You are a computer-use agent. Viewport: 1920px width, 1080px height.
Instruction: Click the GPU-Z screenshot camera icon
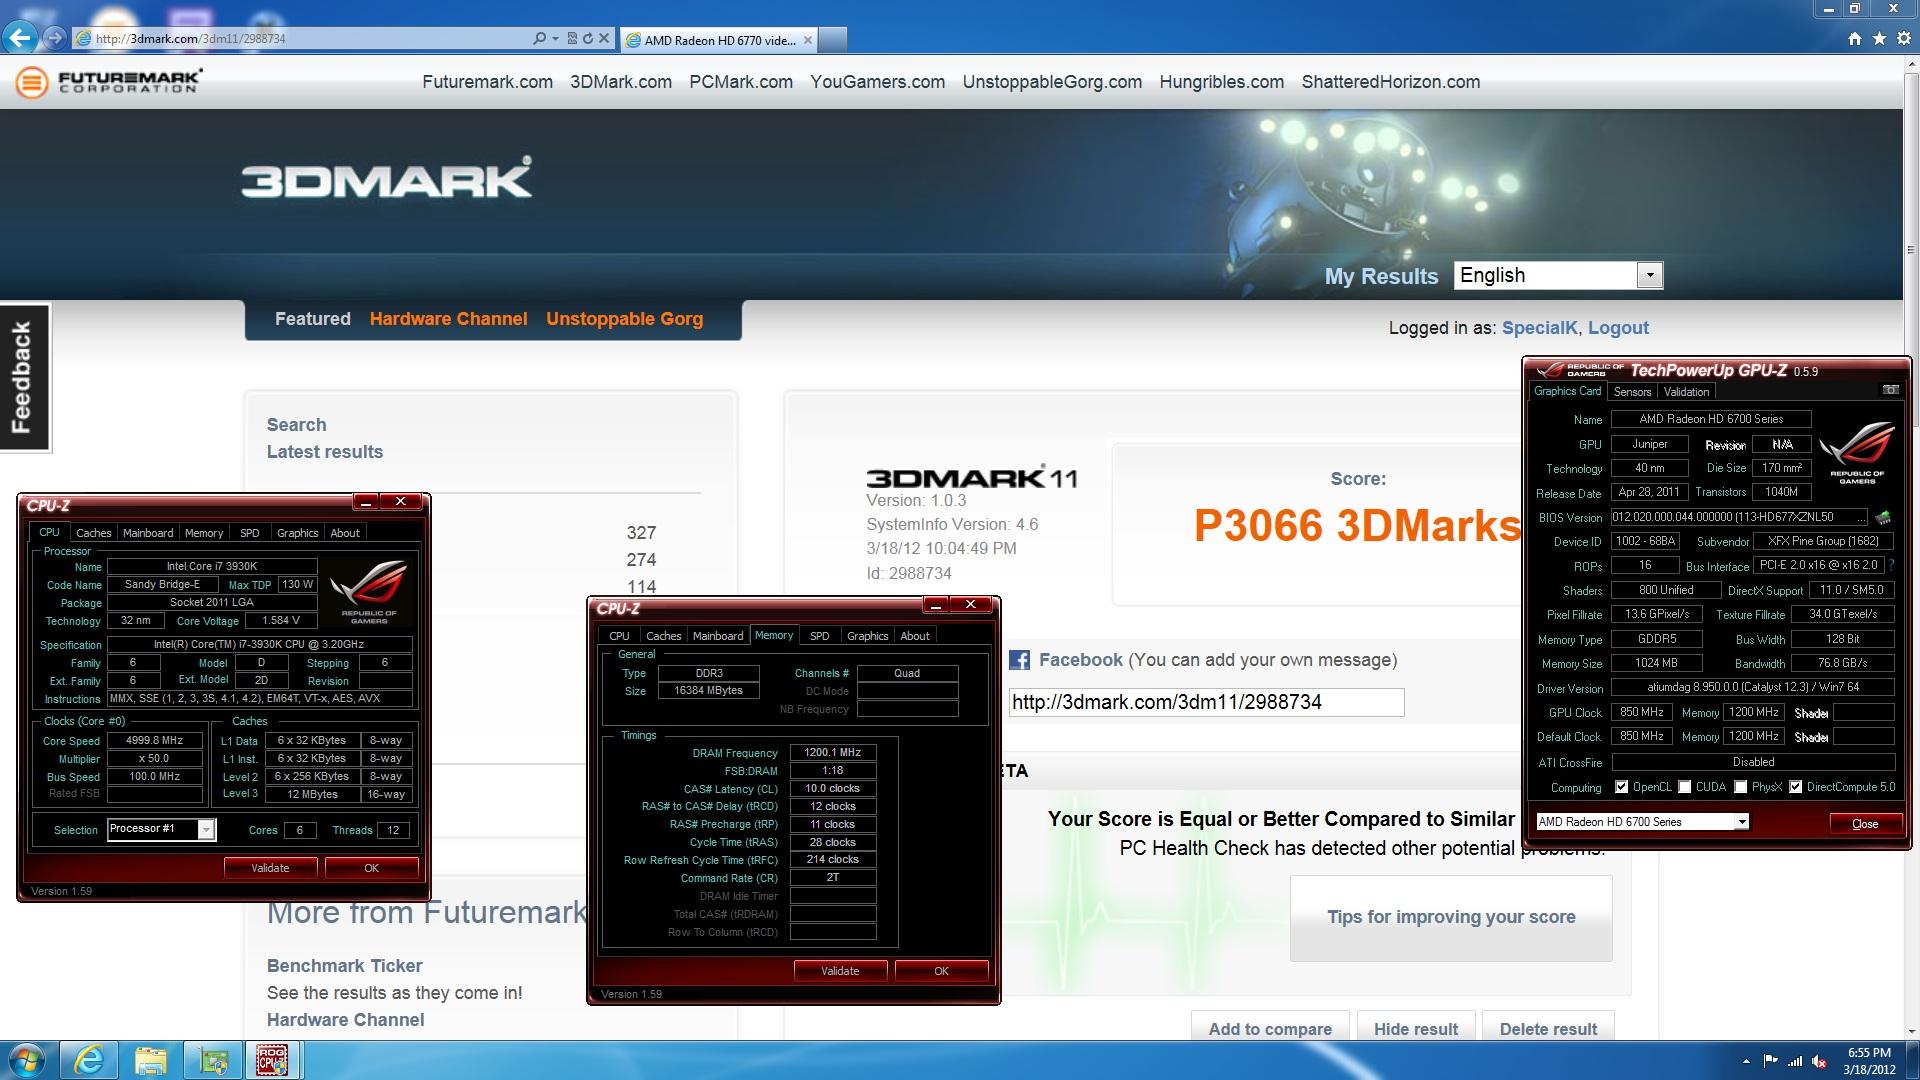(1890, 391)
